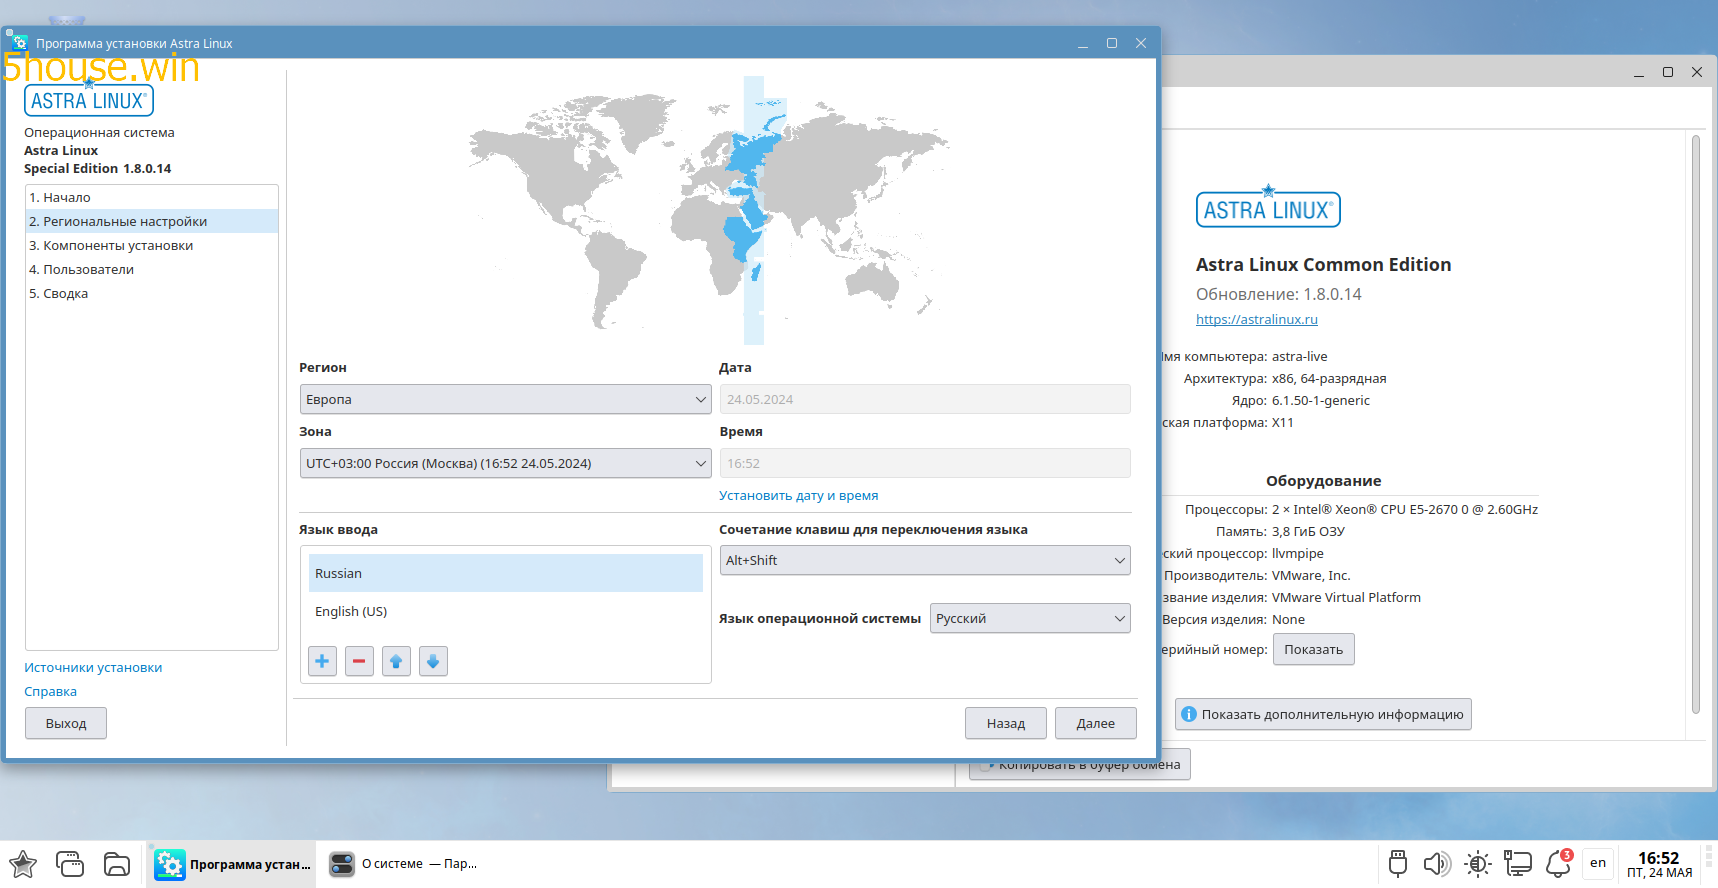Screen dimensions: 1718x888
Task: Click the USB devices tray icon
Action: tap(1398, 863)
